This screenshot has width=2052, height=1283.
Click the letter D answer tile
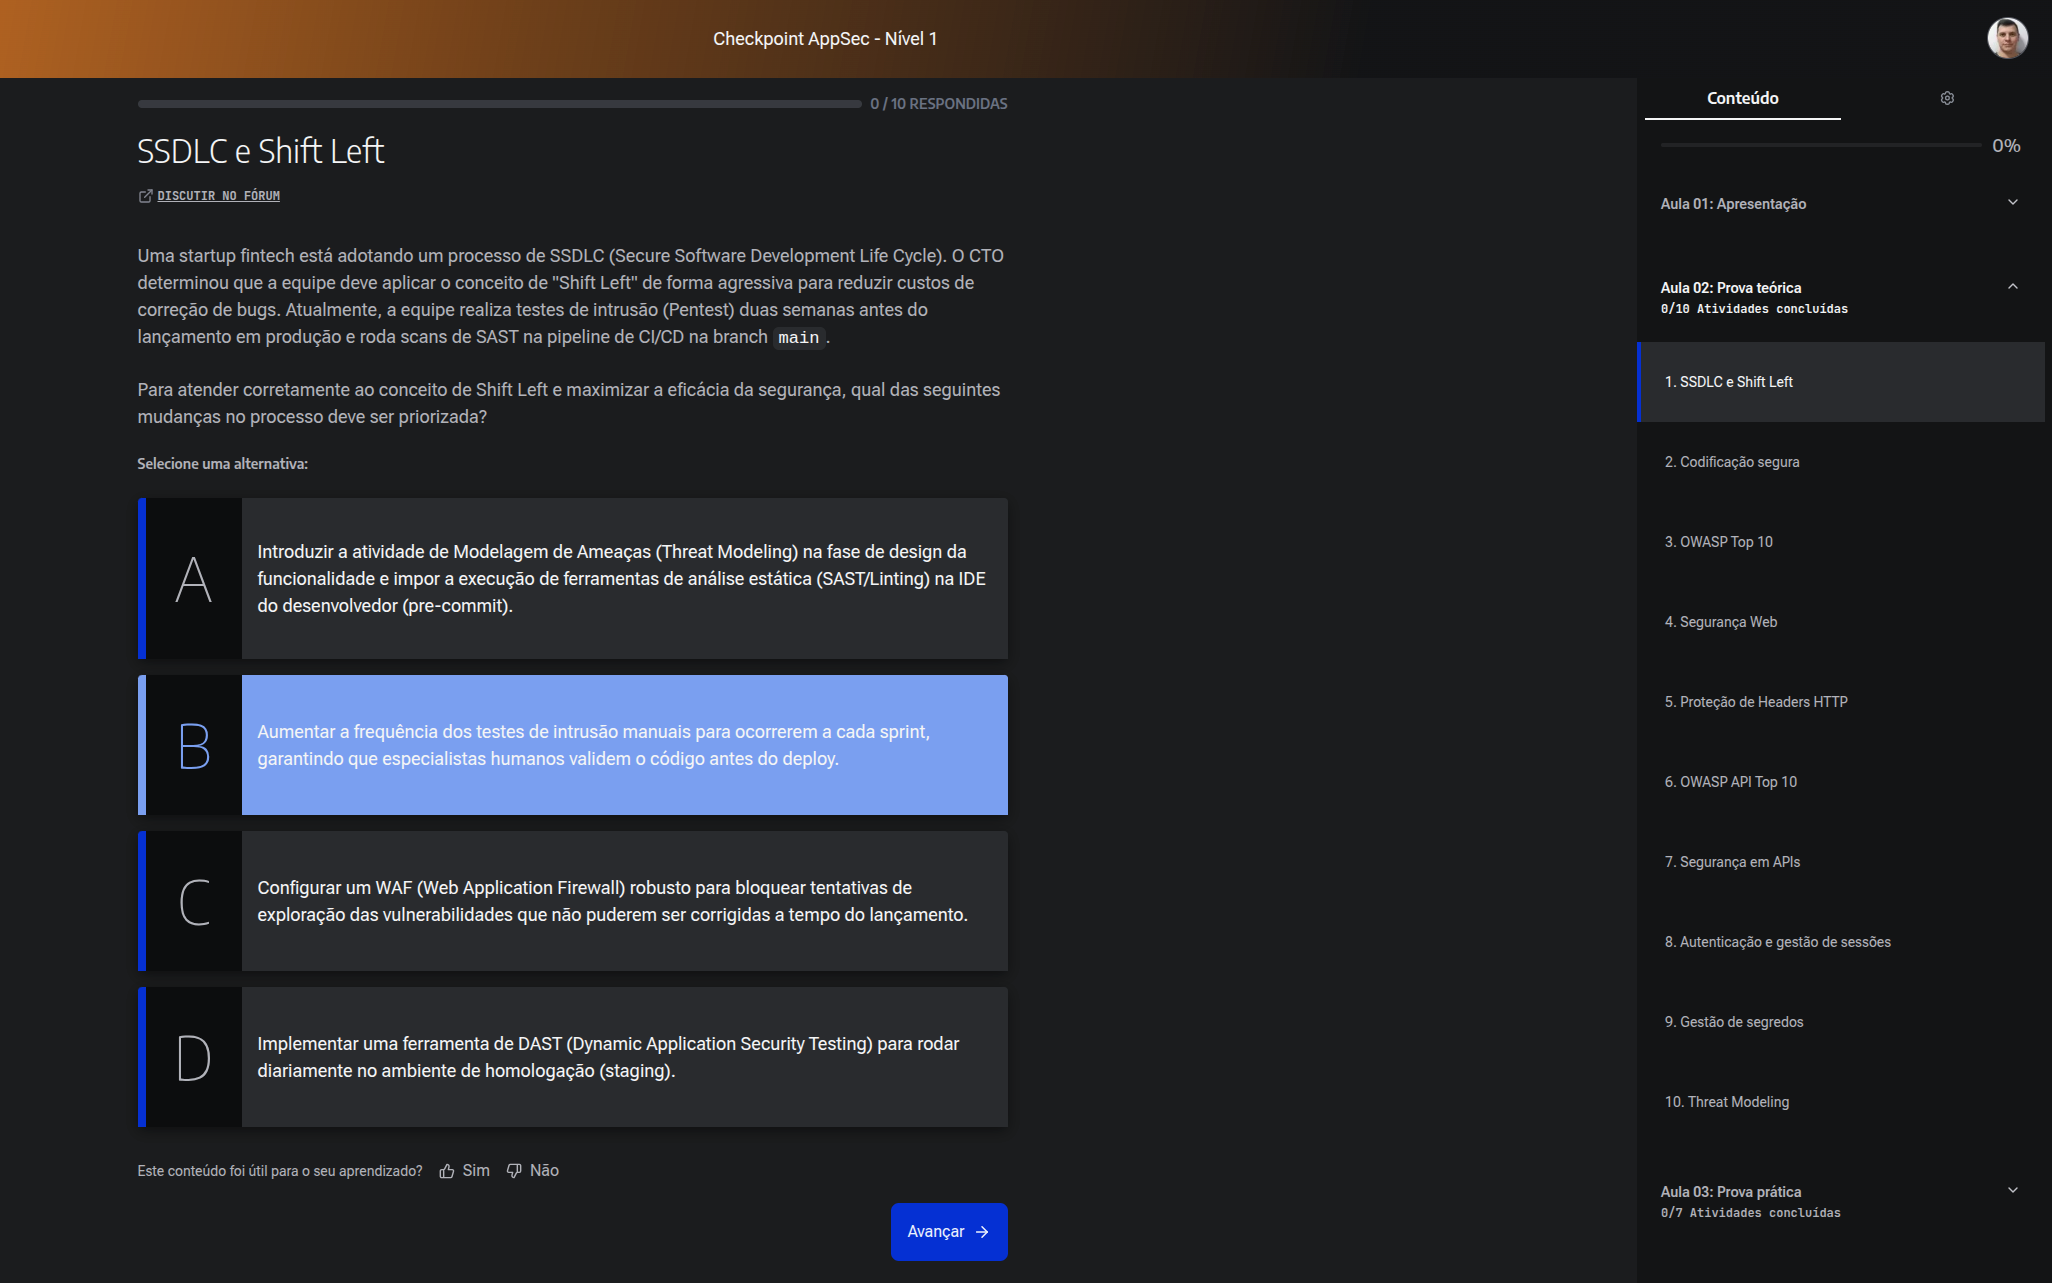193,1057
